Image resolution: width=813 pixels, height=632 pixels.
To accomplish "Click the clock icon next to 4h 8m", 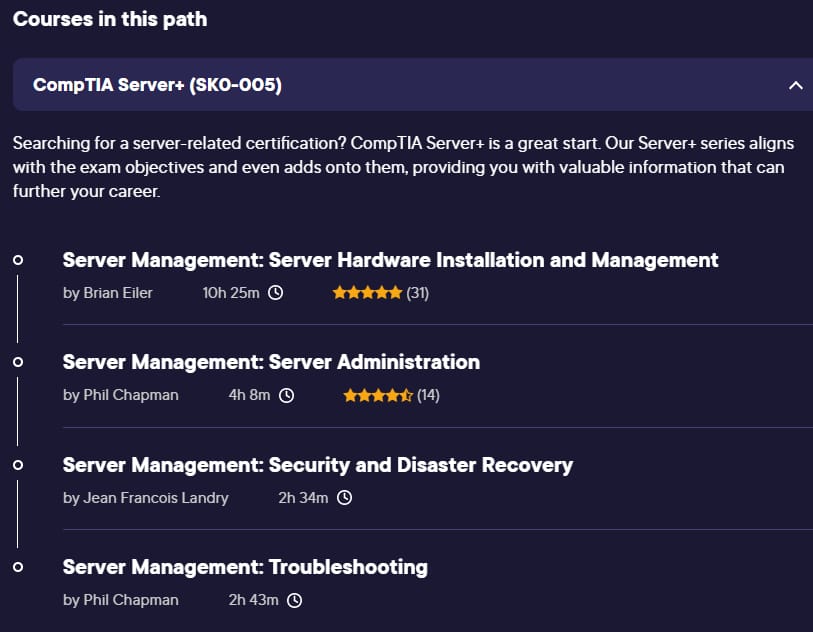I will pyautogui.click(x=286, y=396).
